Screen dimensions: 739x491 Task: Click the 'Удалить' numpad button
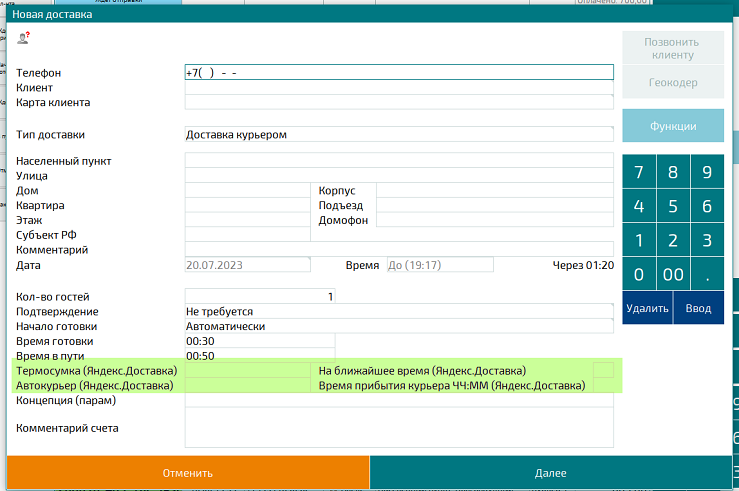tap(647, 308)
